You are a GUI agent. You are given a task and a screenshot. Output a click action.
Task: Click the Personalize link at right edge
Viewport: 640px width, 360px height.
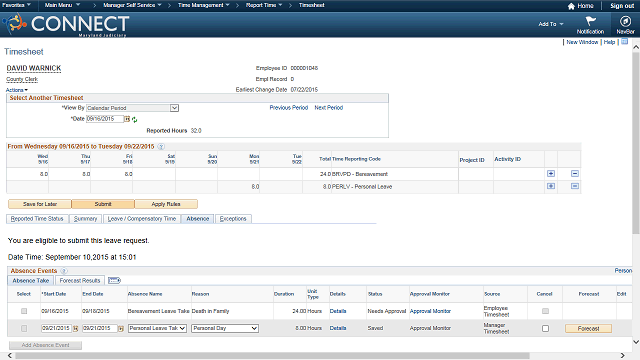pos(623,271)
